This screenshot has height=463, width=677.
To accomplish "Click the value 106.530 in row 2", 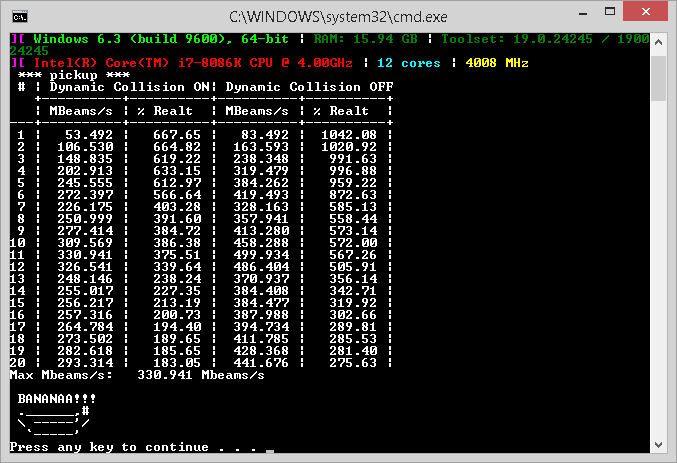I will tap(85, 147).
